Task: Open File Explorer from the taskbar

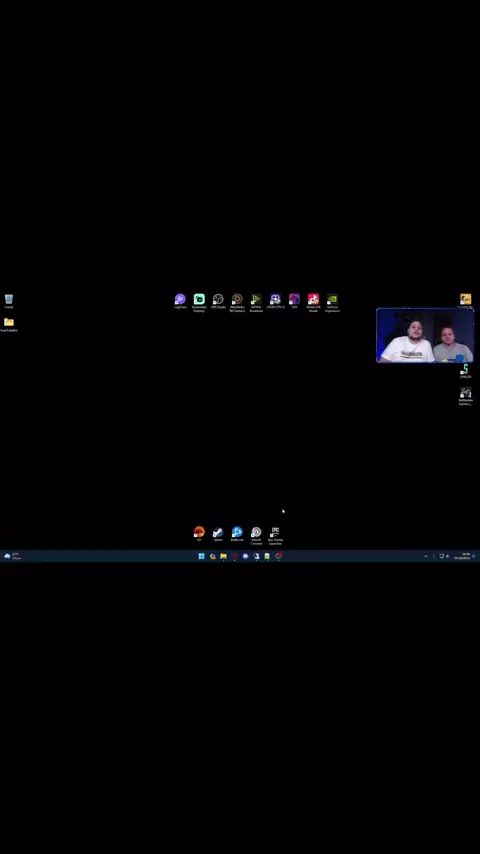Action: [223, 556]
